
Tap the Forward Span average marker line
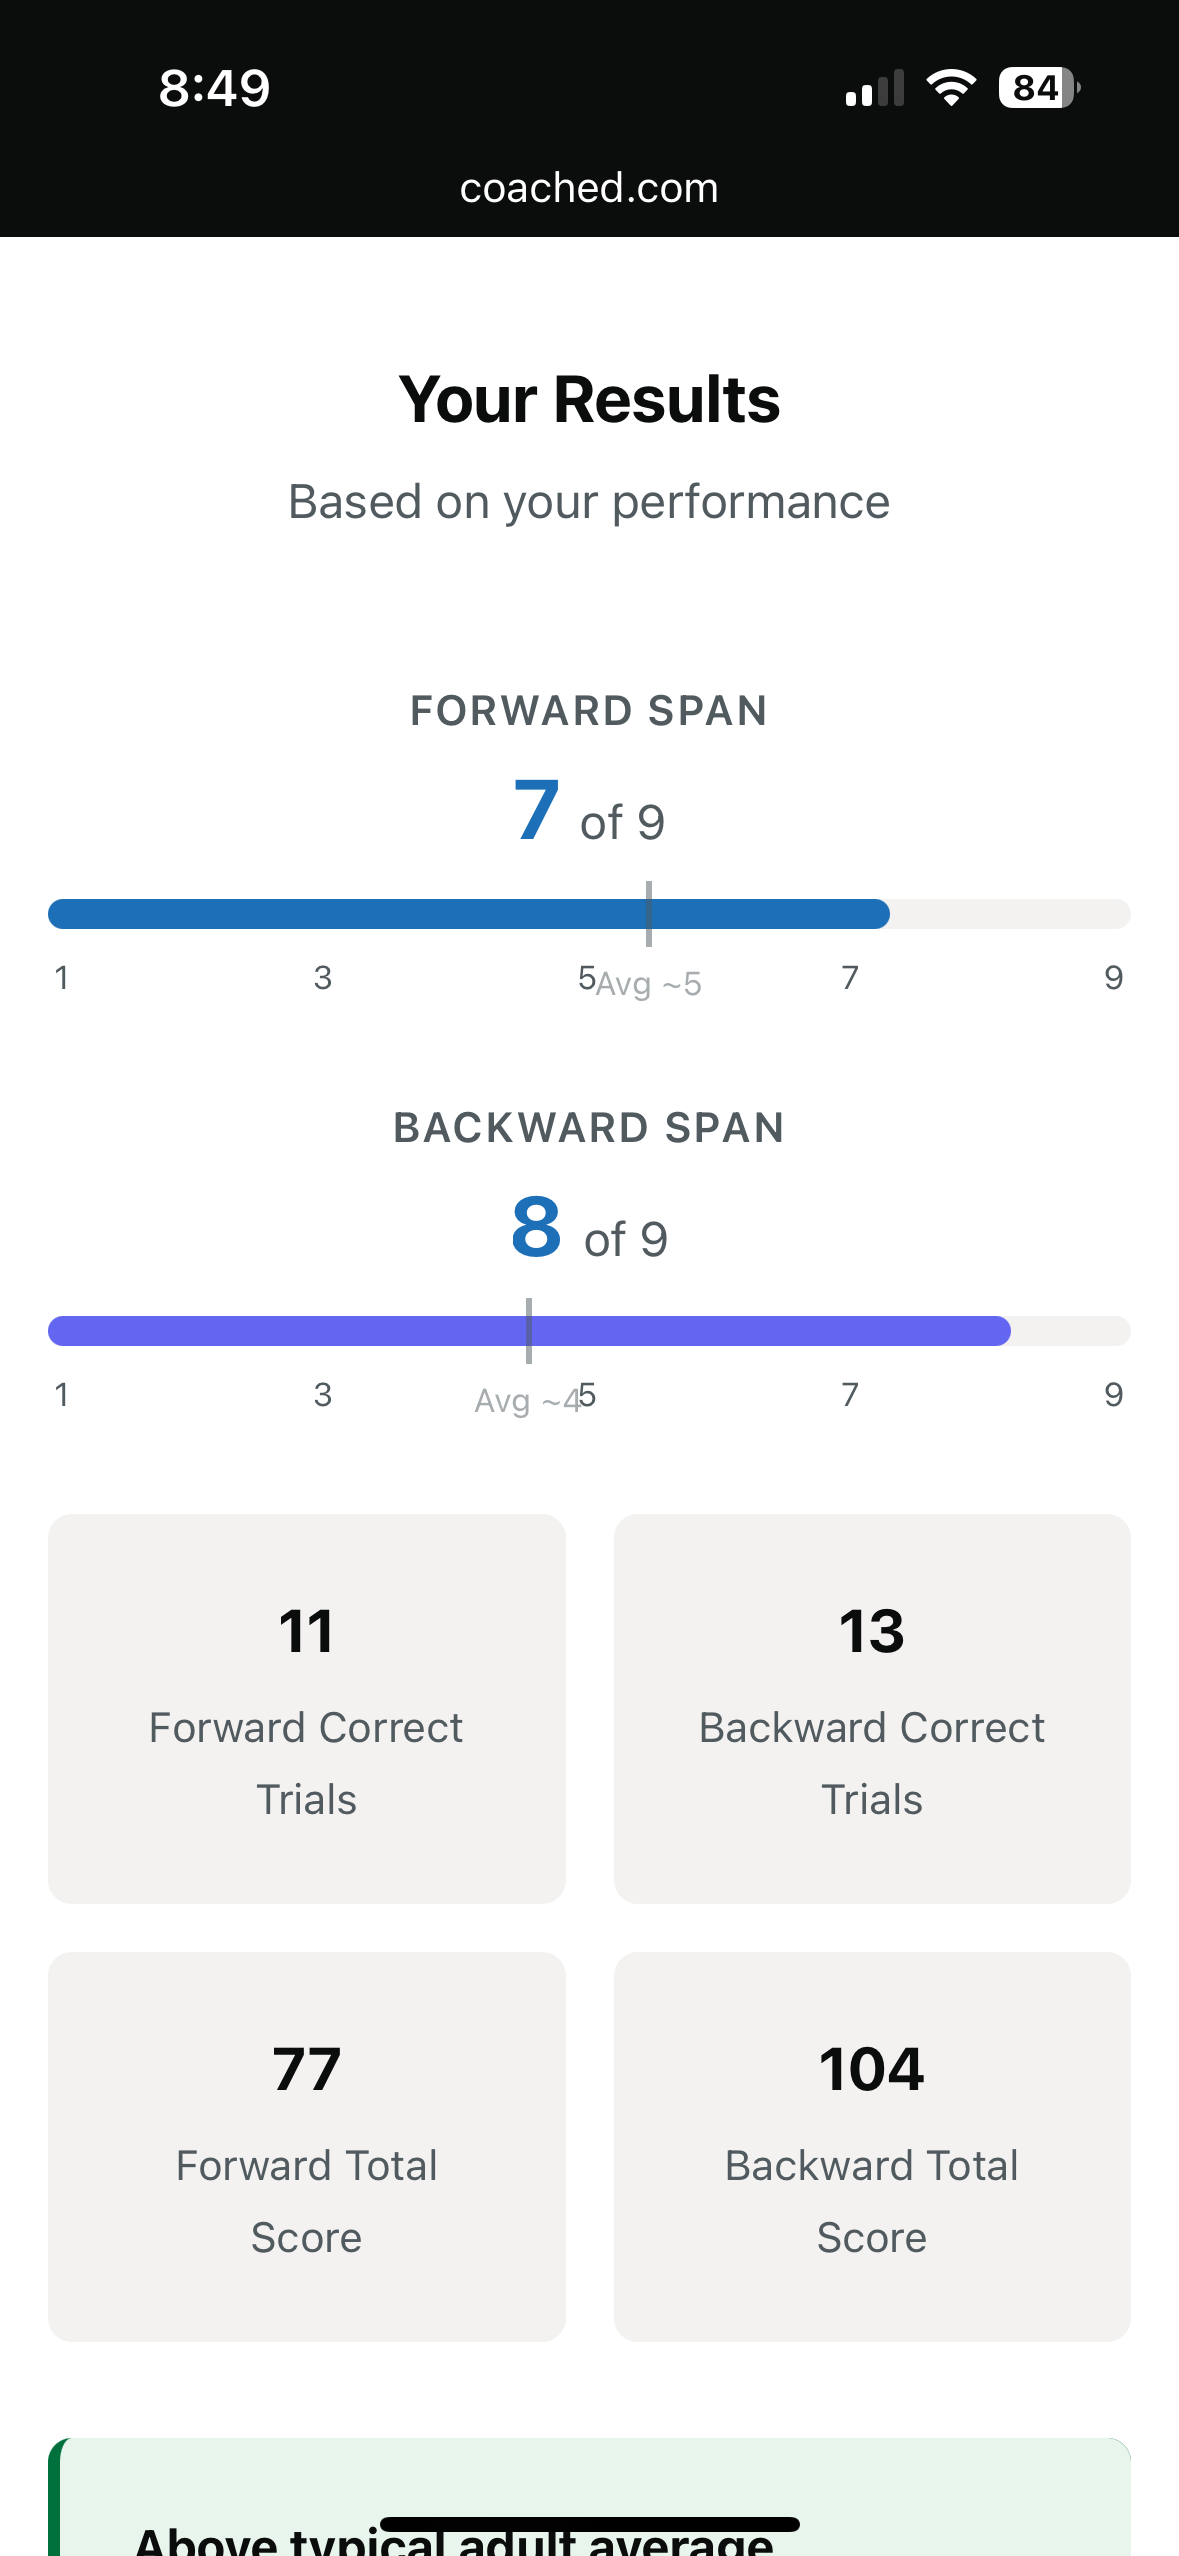649,913
